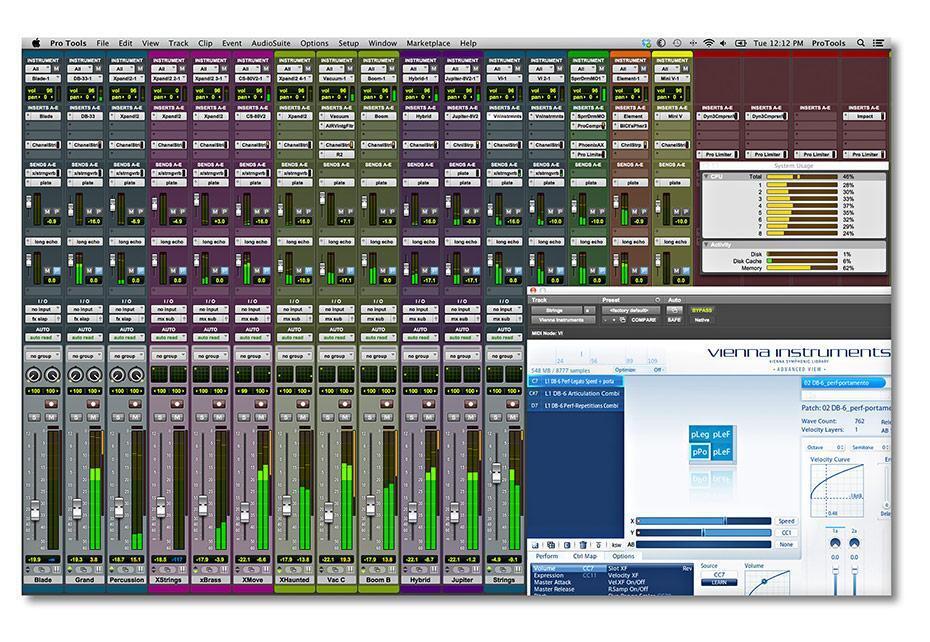
Task: Click the ksw icon in the Vienna Instruments toolbar
Action: pos(617,543)
